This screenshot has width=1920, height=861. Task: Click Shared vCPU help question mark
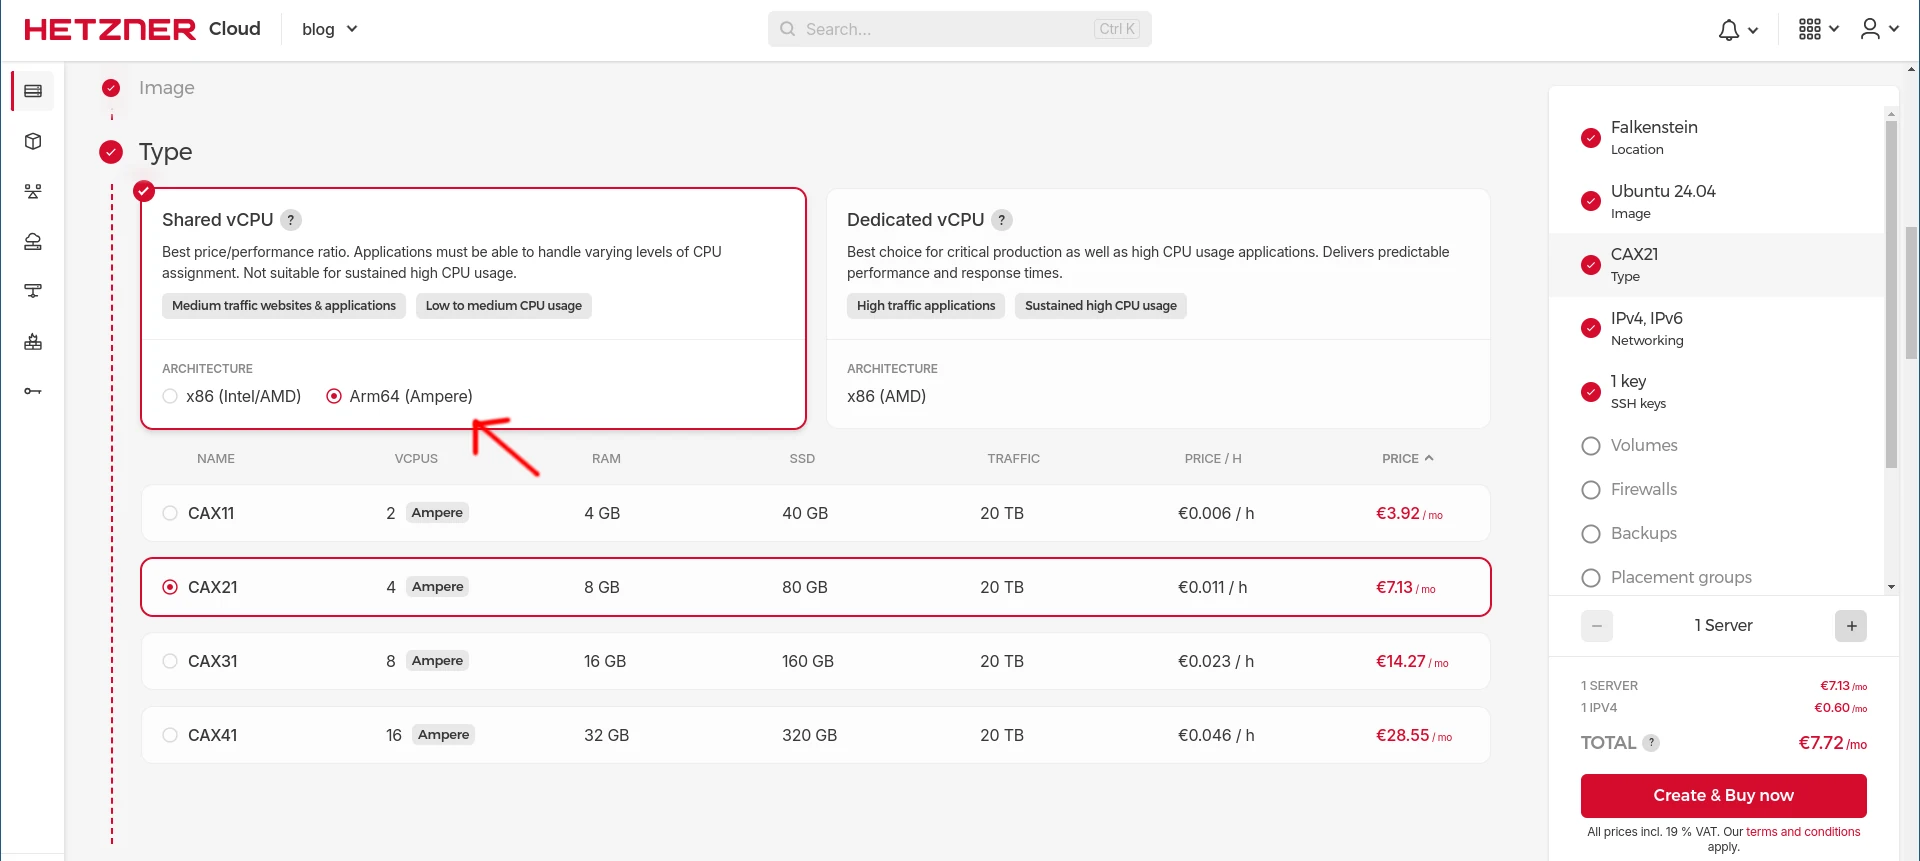tap(291, 220)
